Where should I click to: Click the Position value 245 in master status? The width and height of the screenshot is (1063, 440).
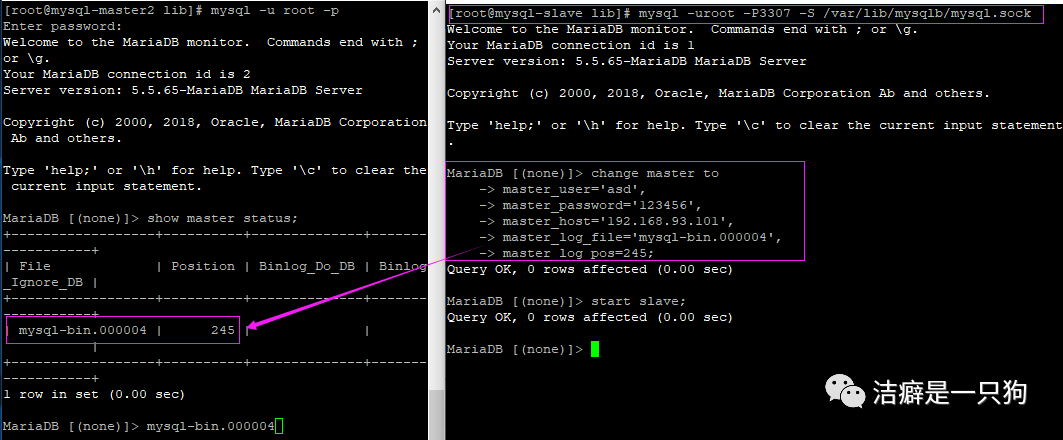coord(222,330)
